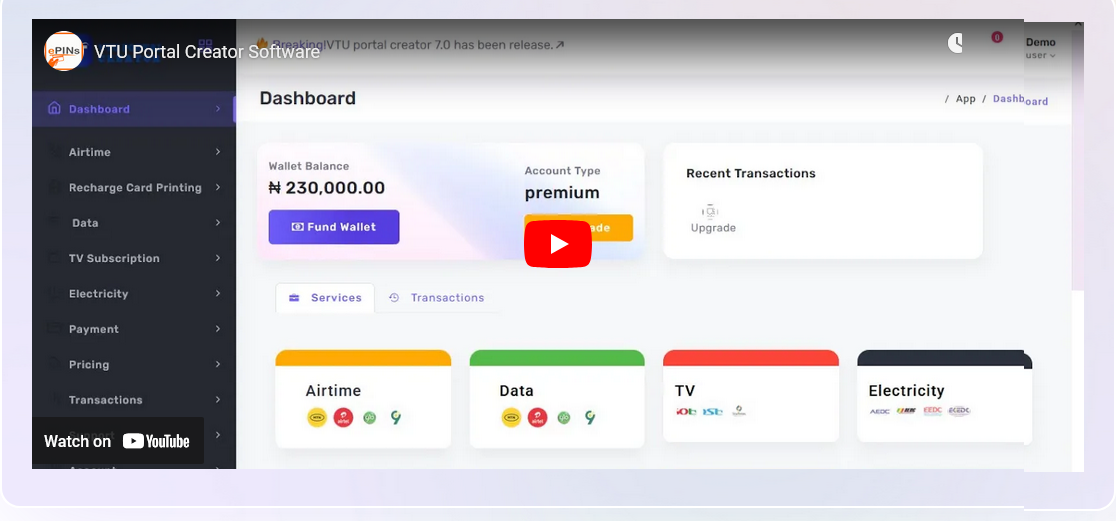Viewport: 1116px width, 521px height.
Task: Click the Fund Wallet button
Action: pyautogui.click(x=334, y=227)
